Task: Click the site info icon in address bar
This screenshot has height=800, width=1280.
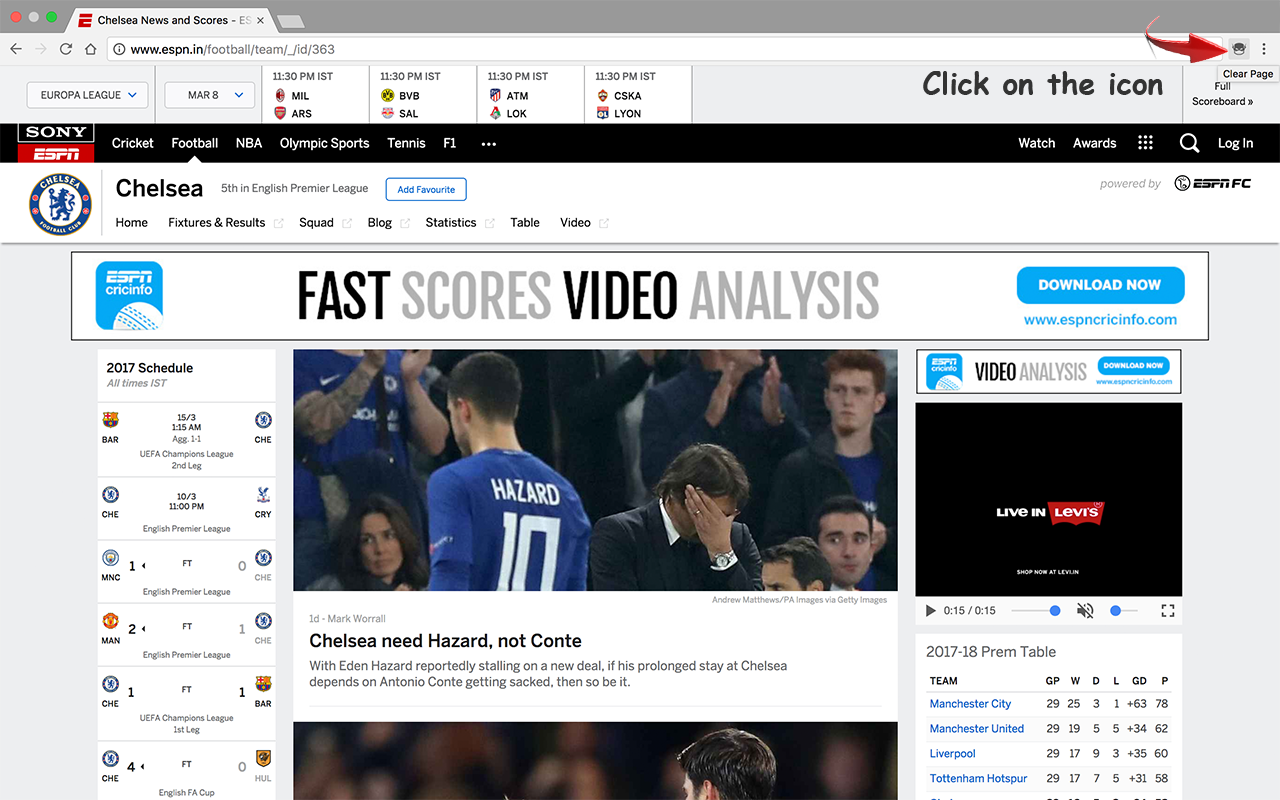Action: pos(118,48)
